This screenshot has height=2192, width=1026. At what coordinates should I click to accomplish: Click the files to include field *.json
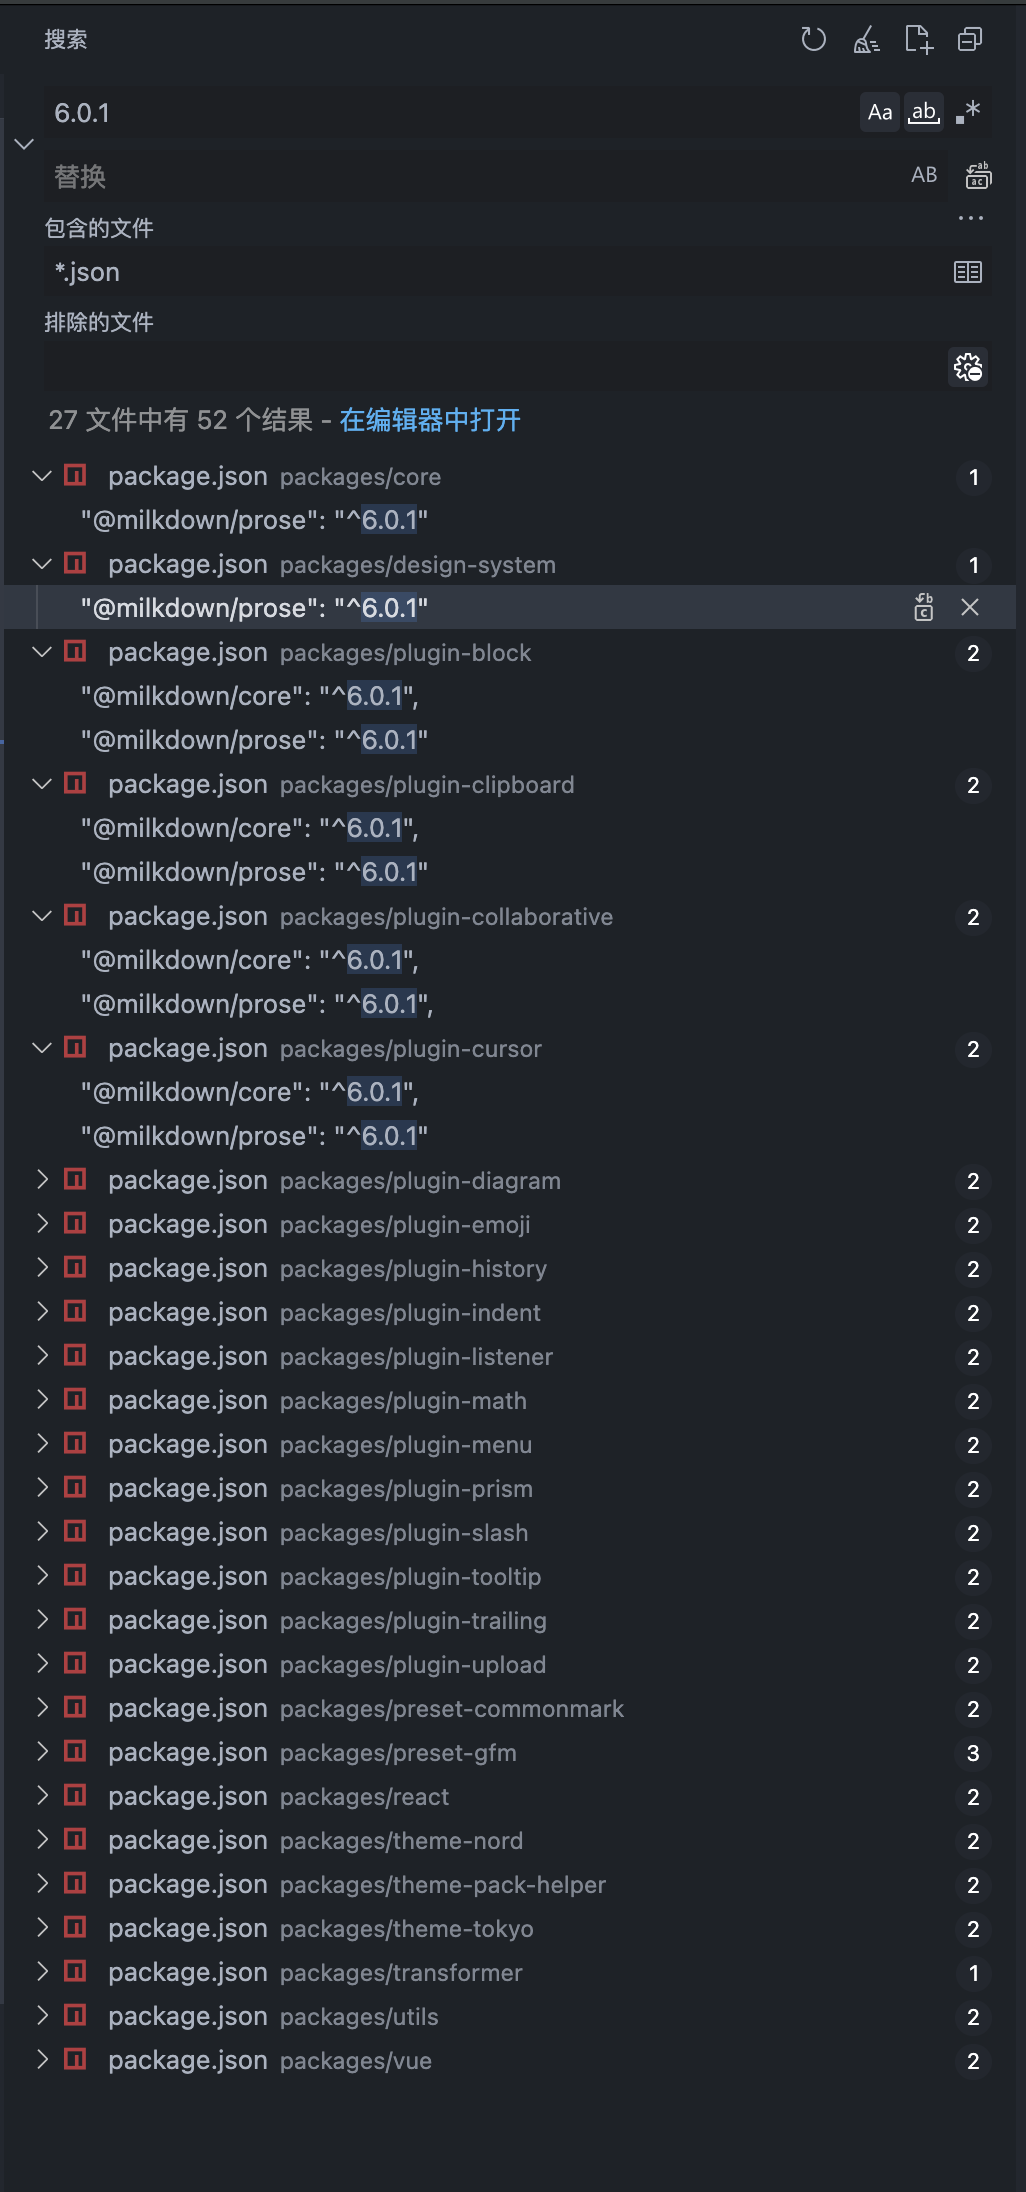(x=495, y=272)
